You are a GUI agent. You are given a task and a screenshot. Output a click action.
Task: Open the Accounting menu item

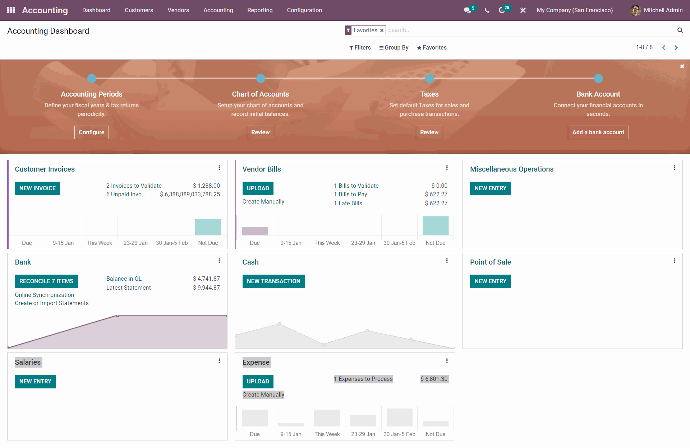point(218,10)
